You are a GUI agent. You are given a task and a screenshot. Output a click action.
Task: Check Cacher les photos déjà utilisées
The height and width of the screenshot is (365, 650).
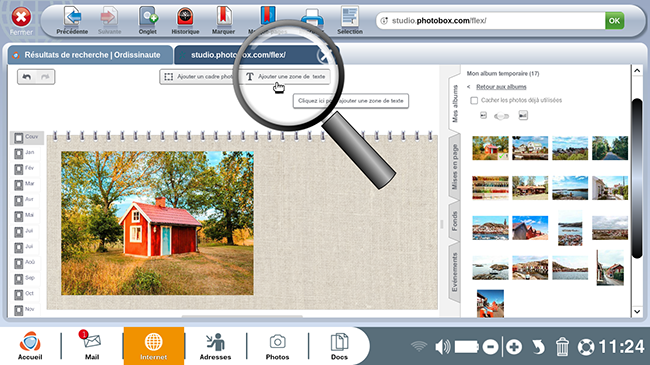point(474,100)
